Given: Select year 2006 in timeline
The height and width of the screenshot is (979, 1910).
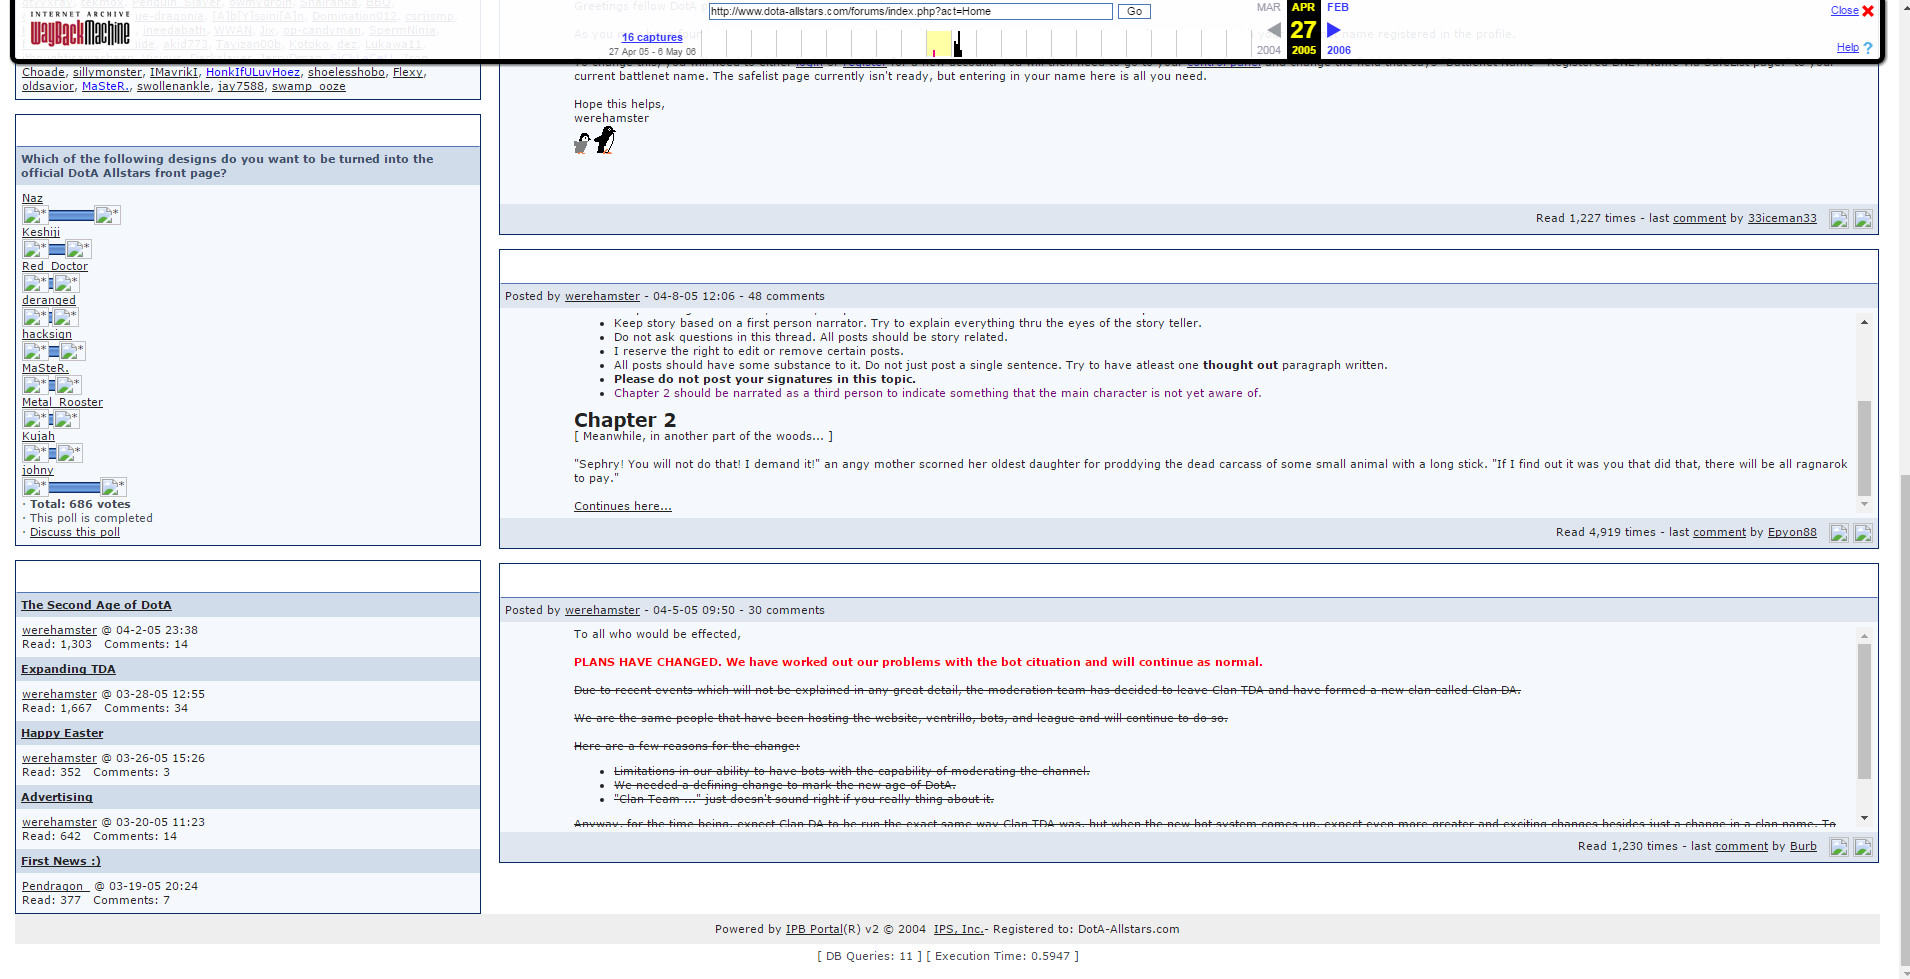Looking at the screenshot, I should (x=1339, y=50).
